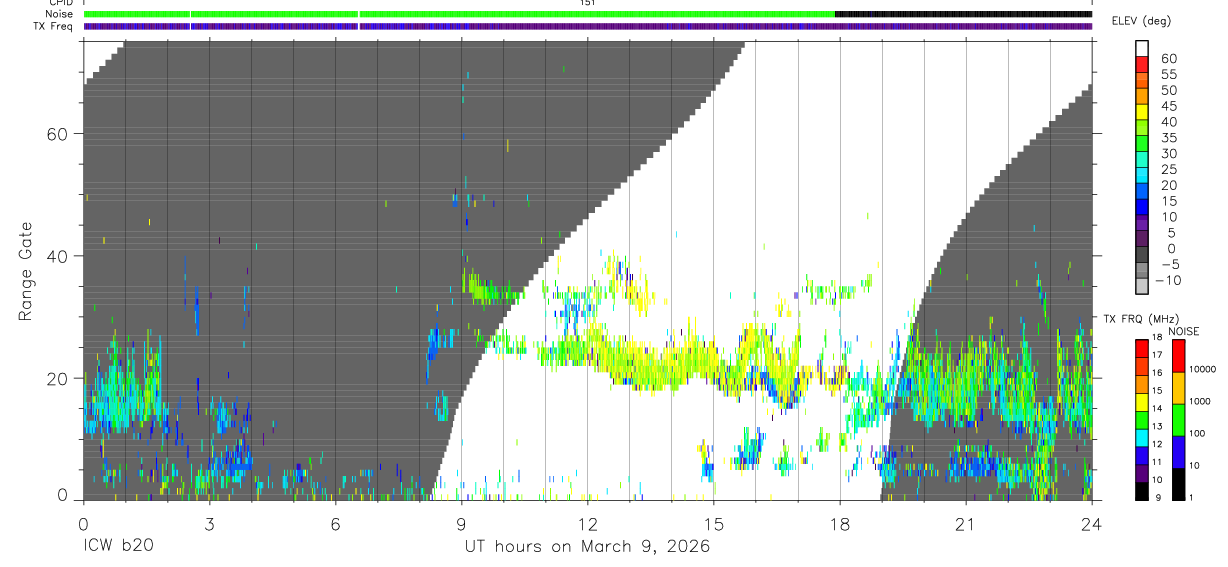Select the "30" label on ELEV scale
This screenshot has height=567, width=1228.
pos(1168,154)
